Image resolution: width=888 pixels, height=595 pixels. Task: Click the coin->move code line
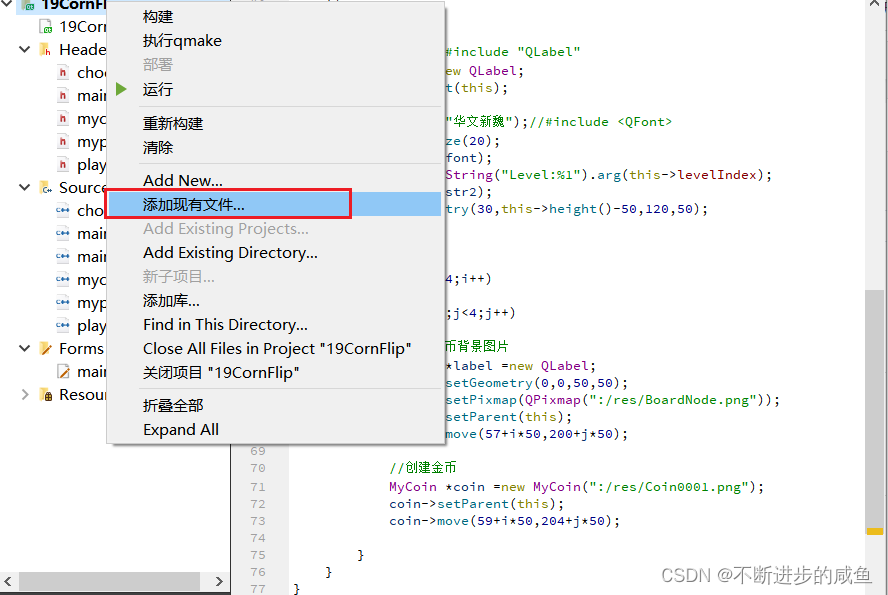pyautogui.click(x=504, y=521)
